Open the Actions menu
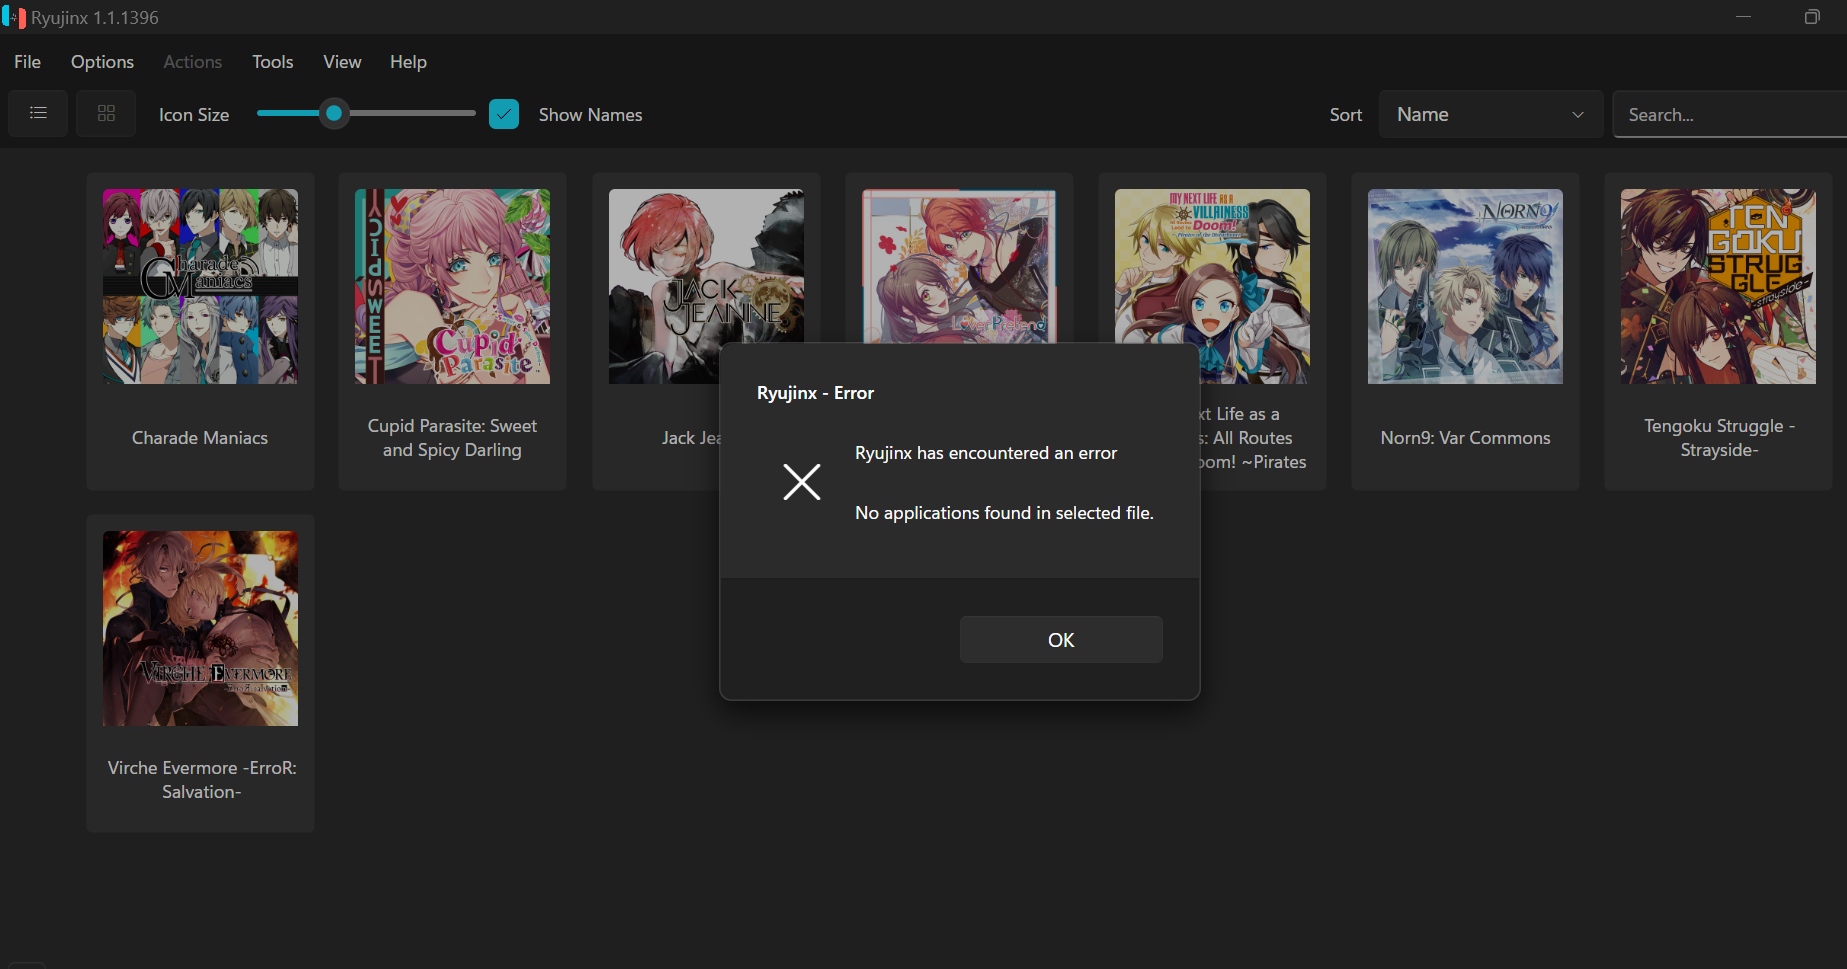1847x969 pixels. 193,62
